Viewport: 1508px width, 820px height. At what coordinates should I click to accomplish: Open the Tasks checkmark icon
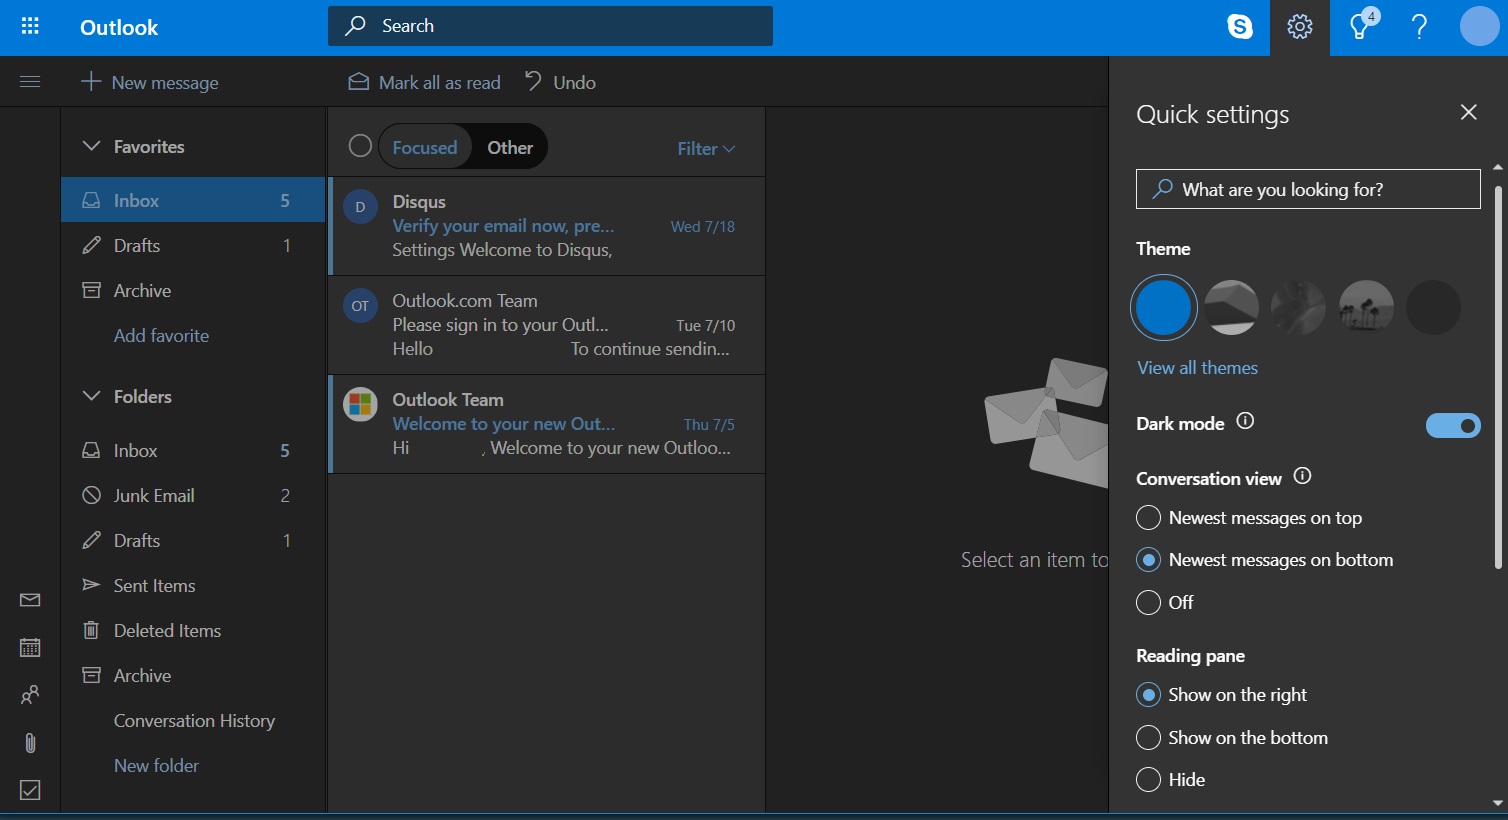tap(30, 790)
